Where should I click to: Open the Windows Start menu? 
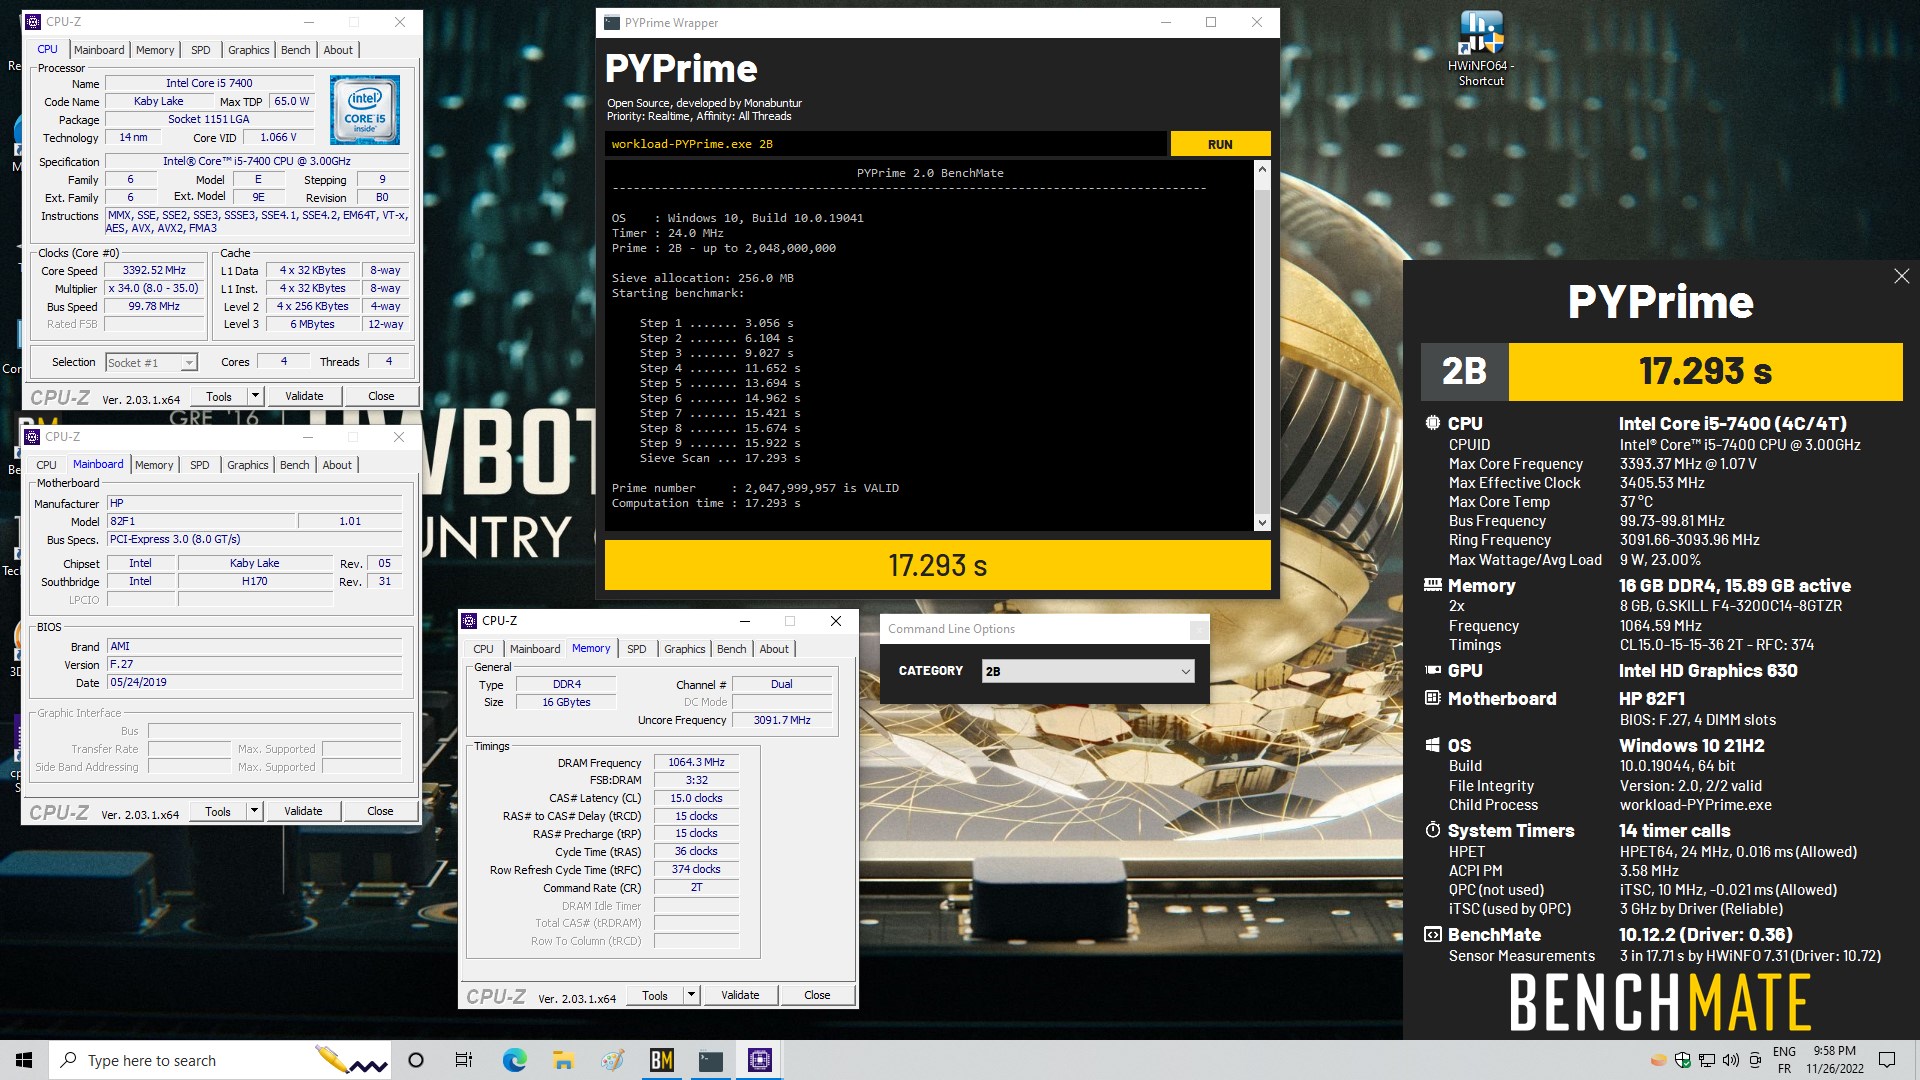click(x=24, y=1060)
